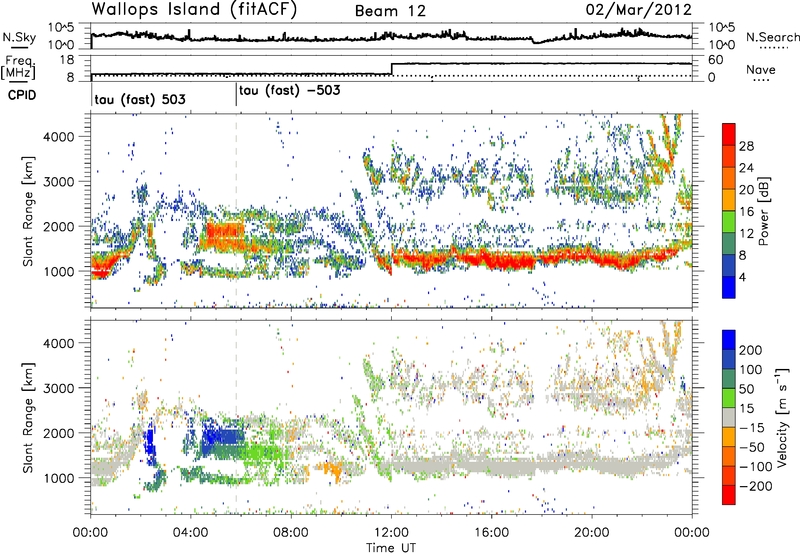Click the '60' tick on Nave axis
Screen dimensions: 800x554
tap(715, 60)
